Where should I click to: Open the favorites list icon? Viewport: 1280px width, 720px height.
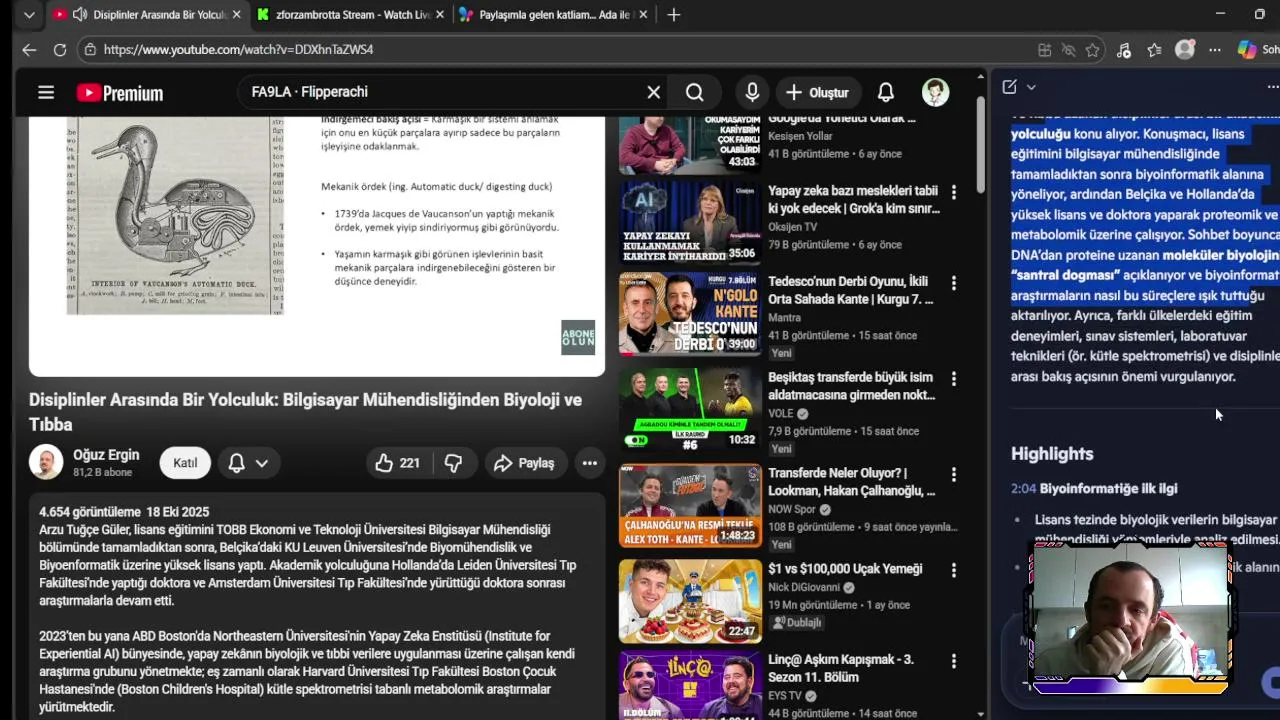point(1155,50)
